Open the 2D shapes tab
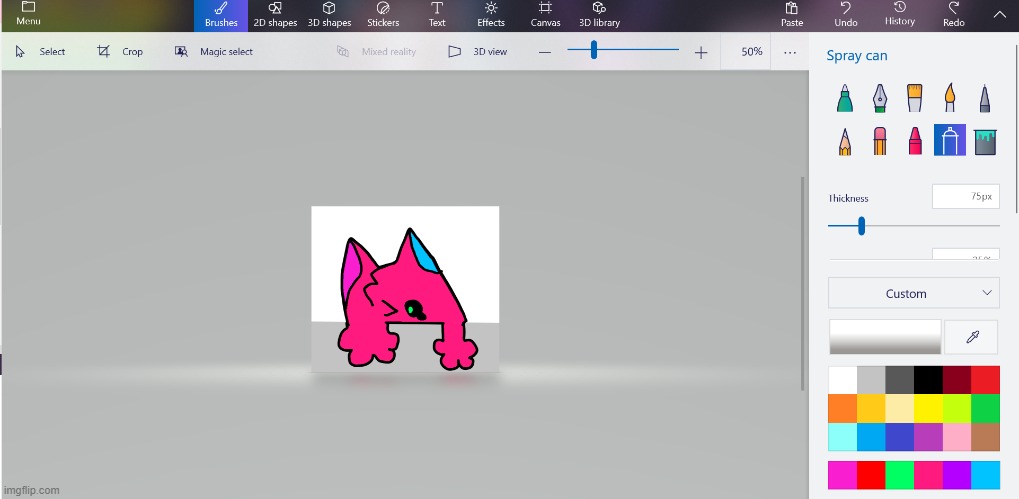Viewport: 1019px width, 499px height. click(x=275, y=16)
